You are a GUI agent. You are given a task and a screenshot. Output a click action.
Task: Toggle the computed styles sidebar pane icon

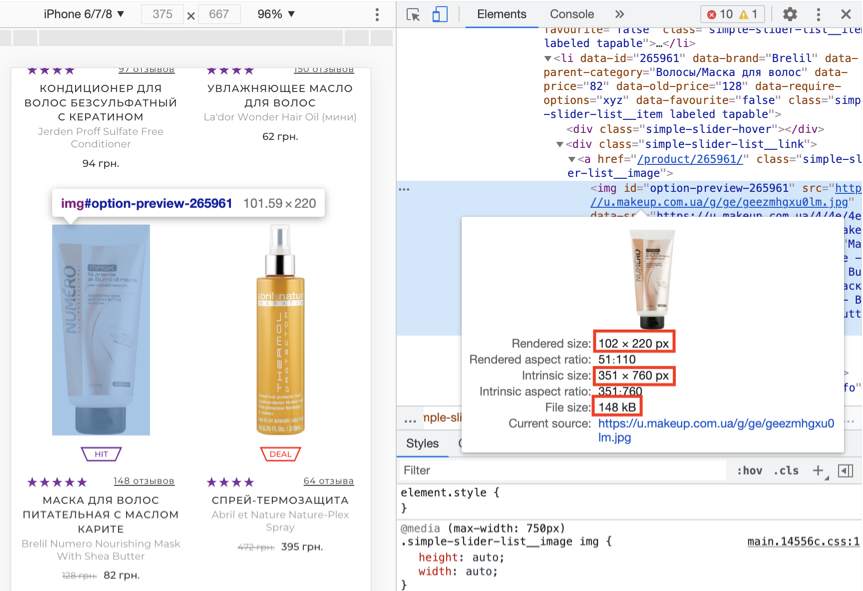(x=845, y=470)
